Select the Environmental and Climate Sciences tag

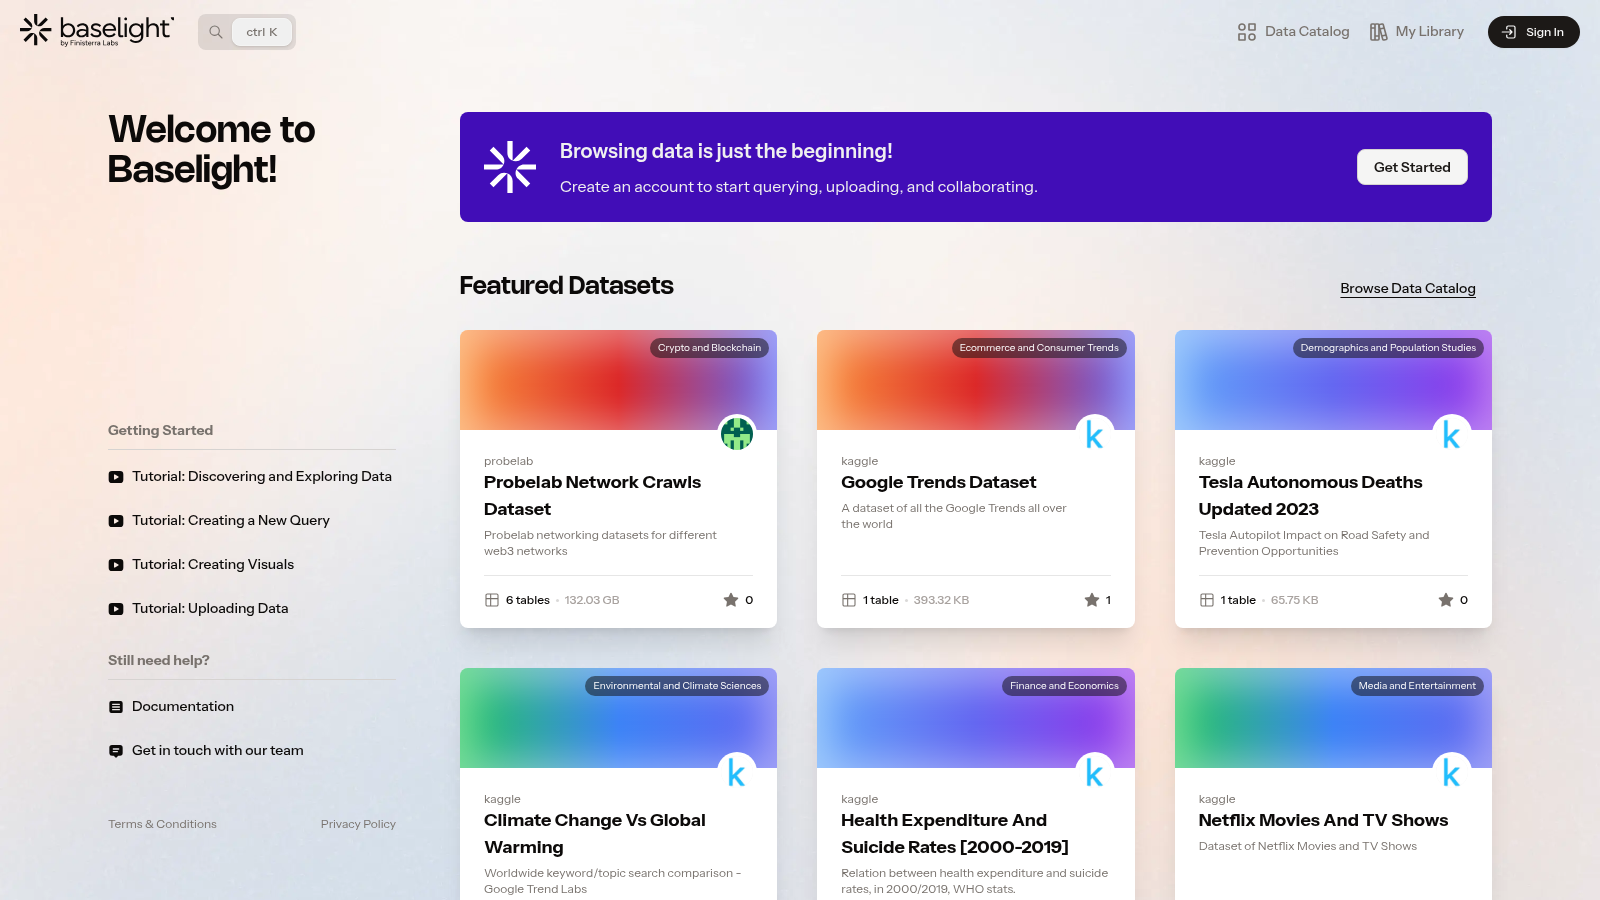click(x=677, y=686)
